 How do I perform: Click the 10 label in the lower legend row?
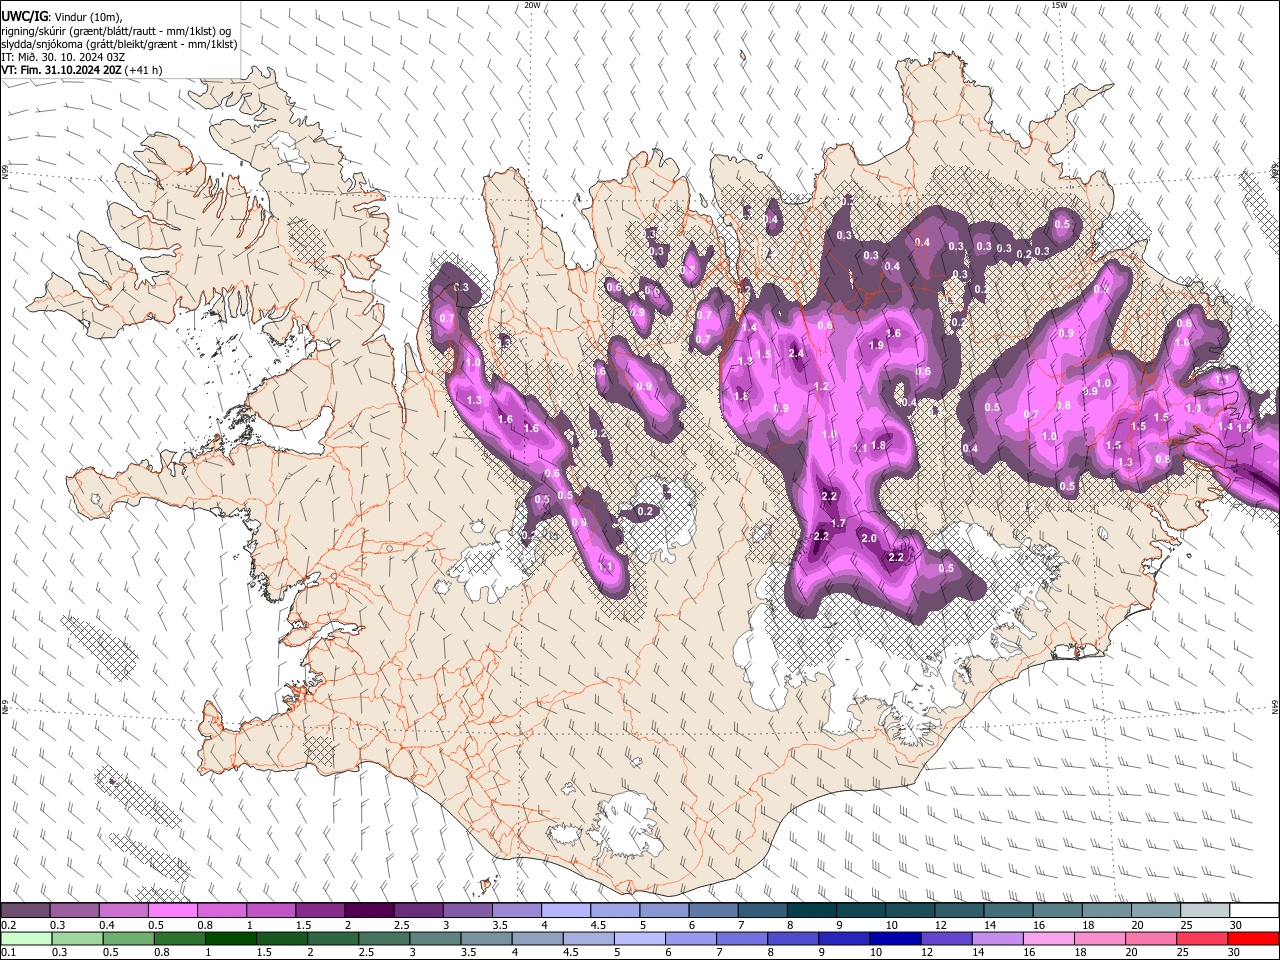[875, 953]
